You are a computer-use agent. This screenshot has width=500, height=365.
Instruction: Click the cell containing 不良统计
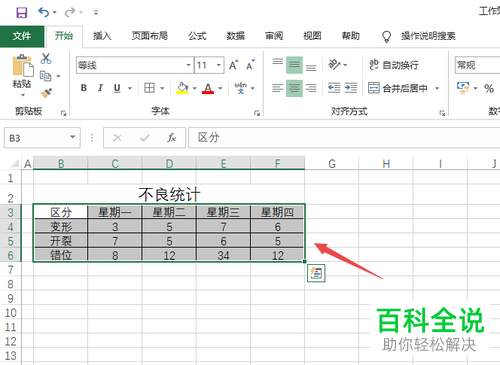pyautogui.click(x=169, y=194)
